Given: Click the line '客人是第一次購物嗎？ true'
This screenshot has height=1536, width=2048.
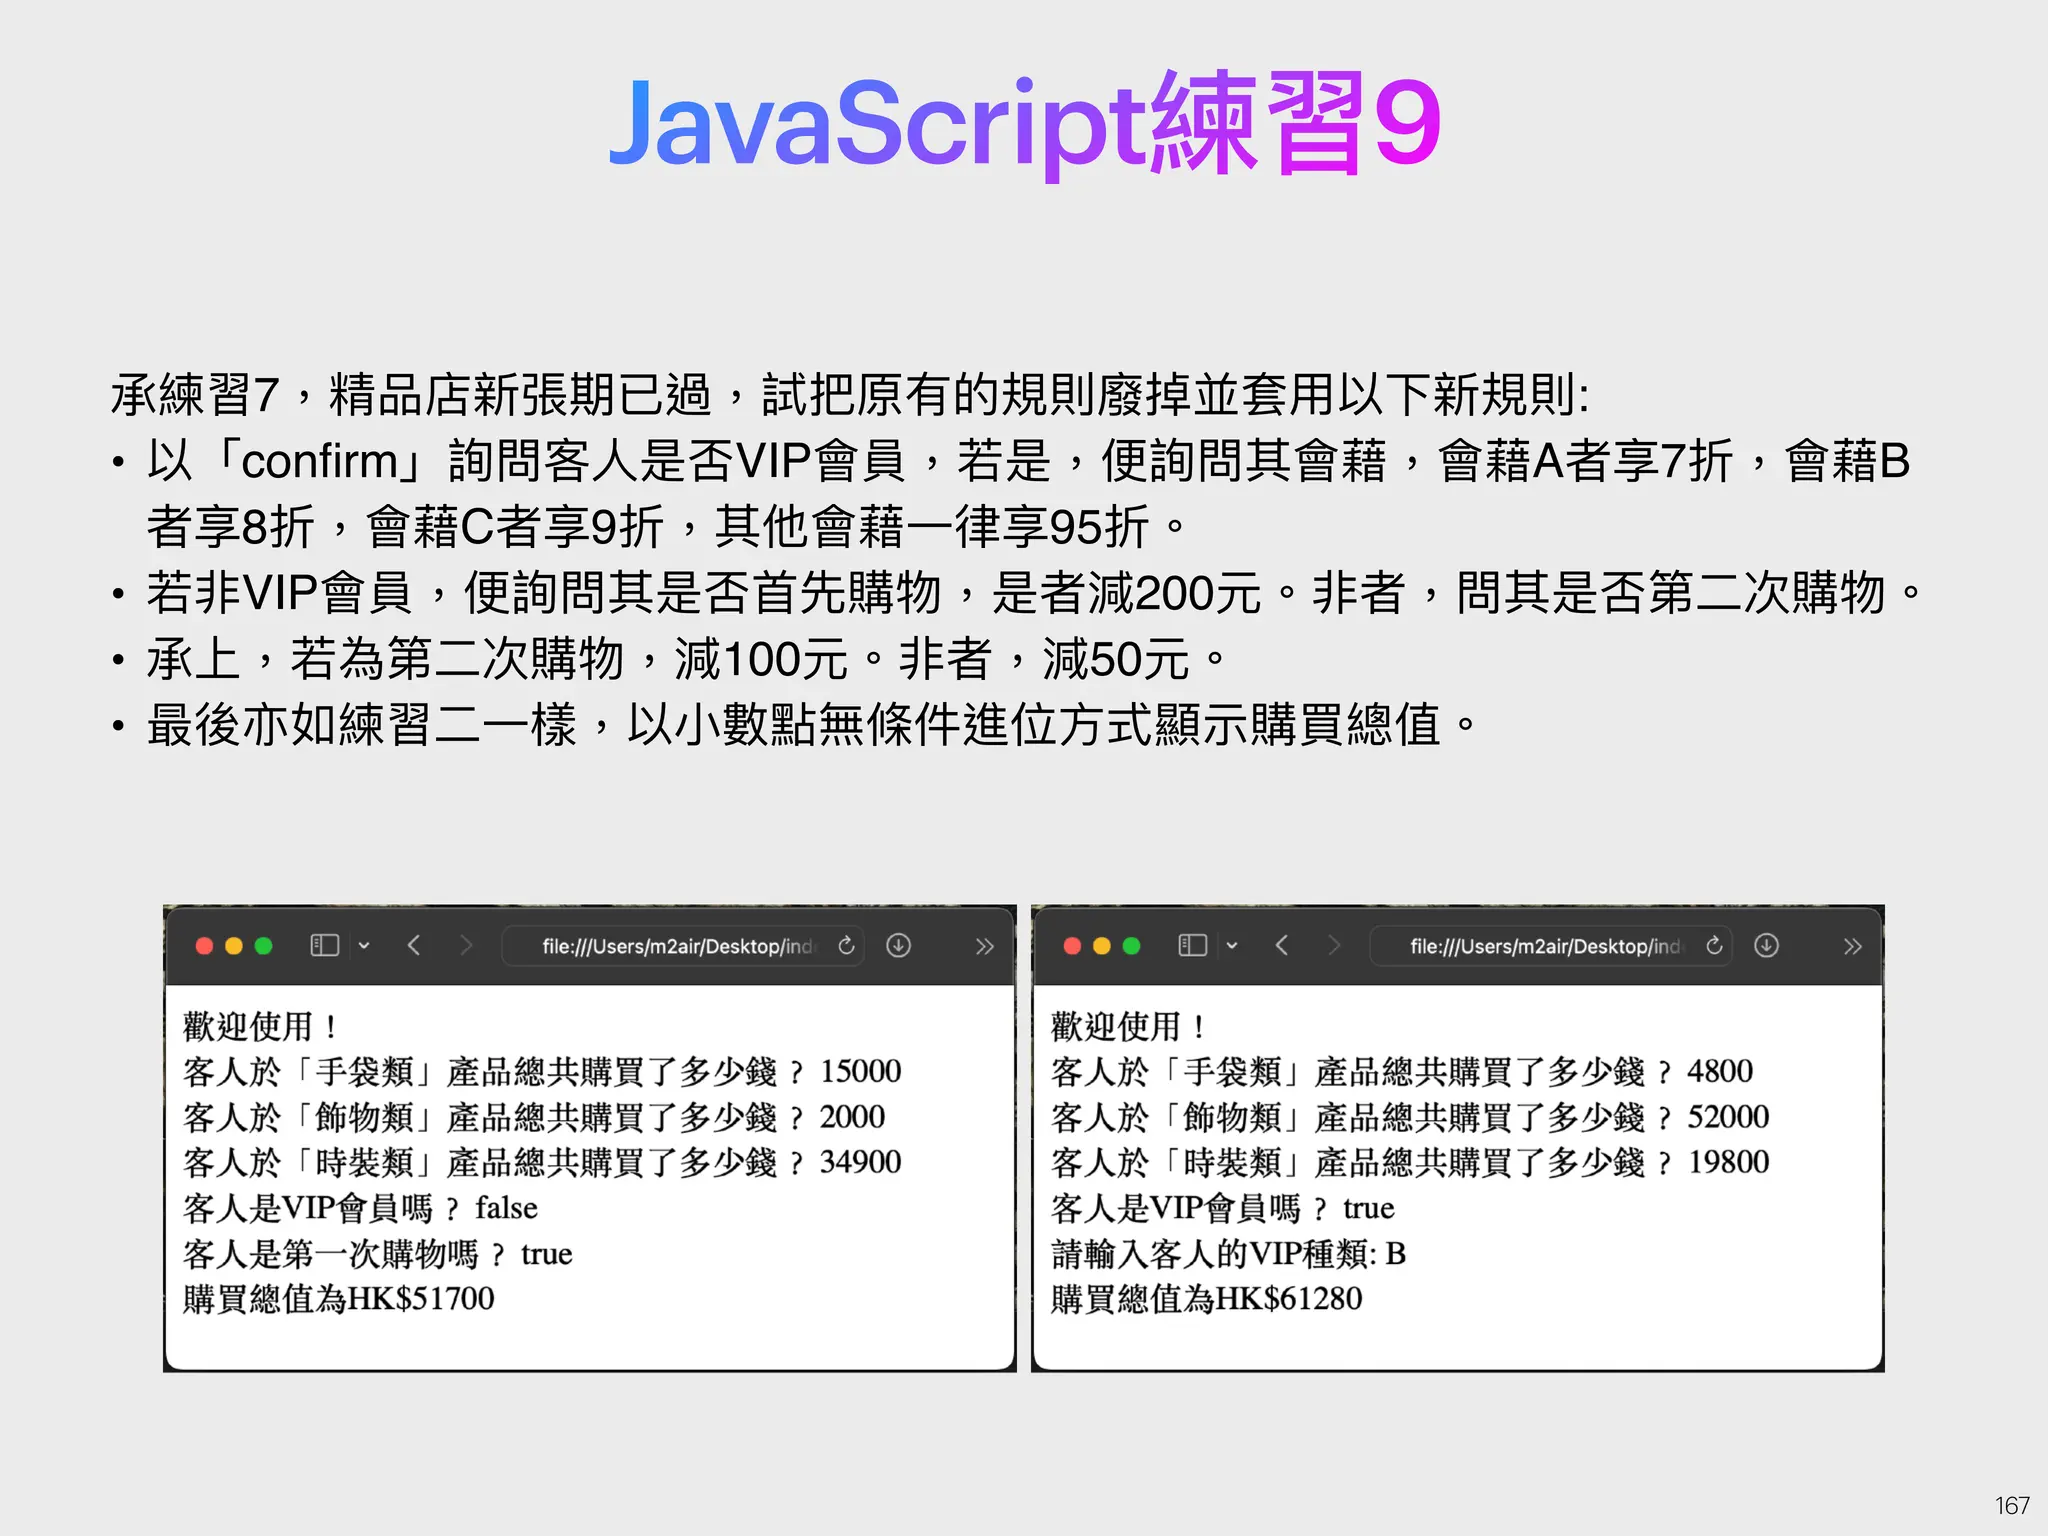Looking at the screenshot, I should [x=378, y=1253].
